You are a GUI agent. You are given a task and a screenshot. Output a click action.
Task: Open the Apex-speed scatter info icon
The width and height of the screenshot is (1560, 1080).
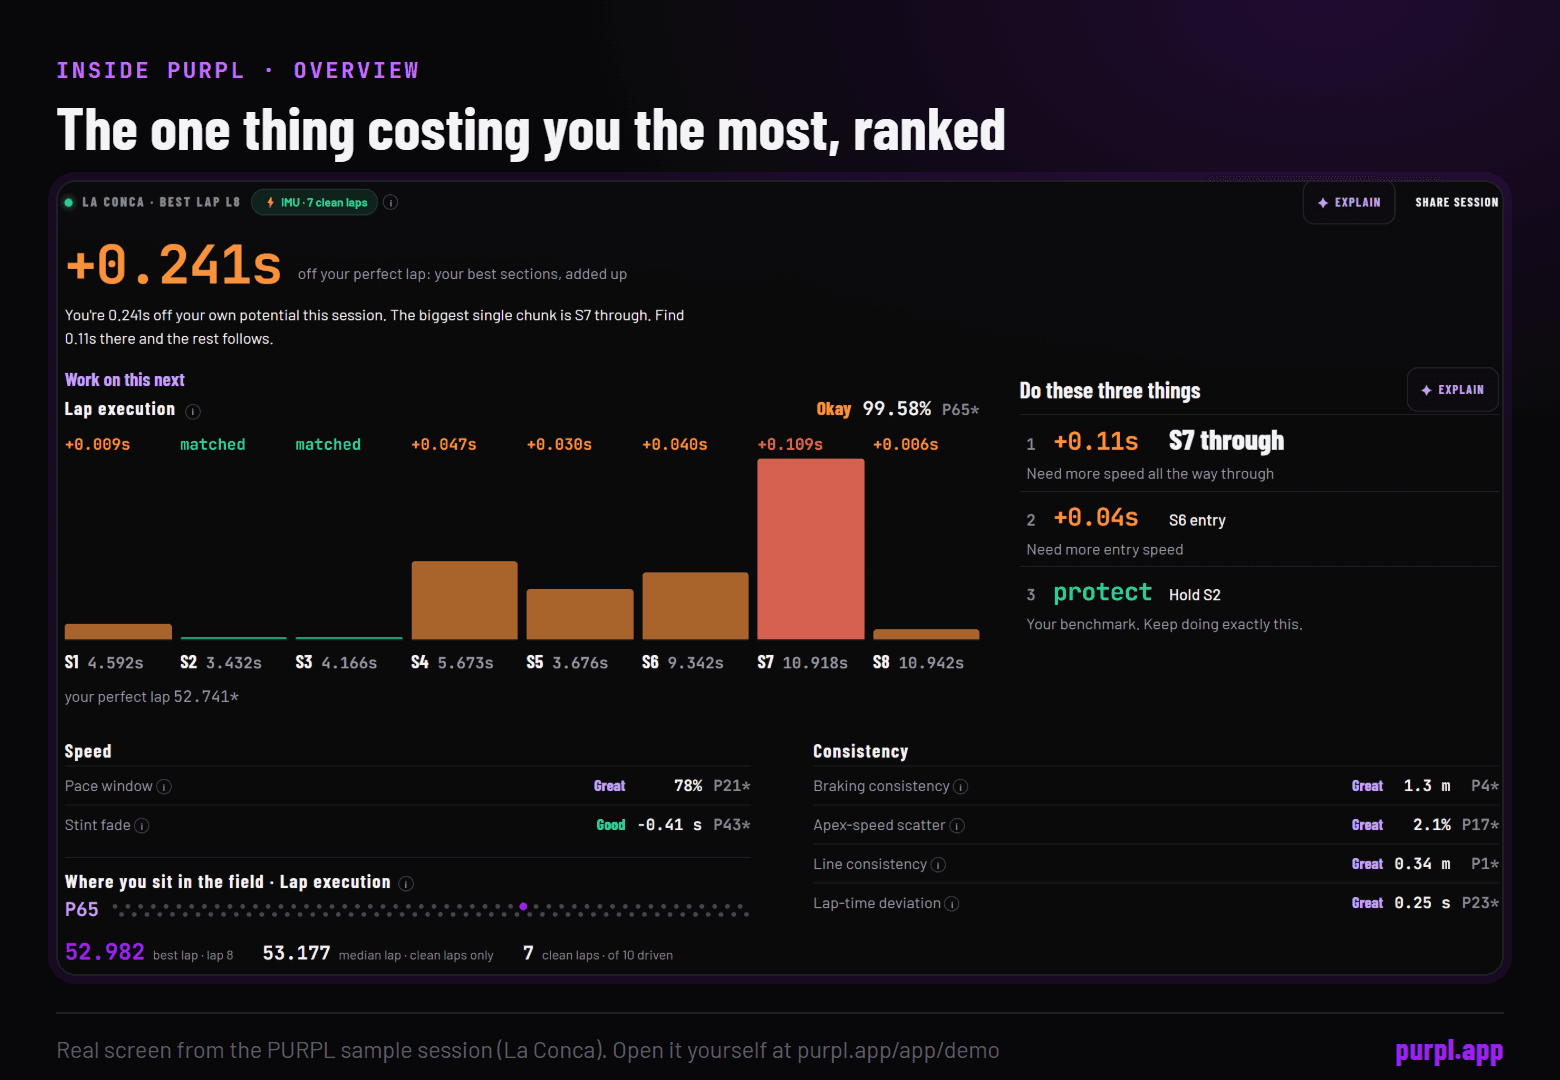point(957,826)
